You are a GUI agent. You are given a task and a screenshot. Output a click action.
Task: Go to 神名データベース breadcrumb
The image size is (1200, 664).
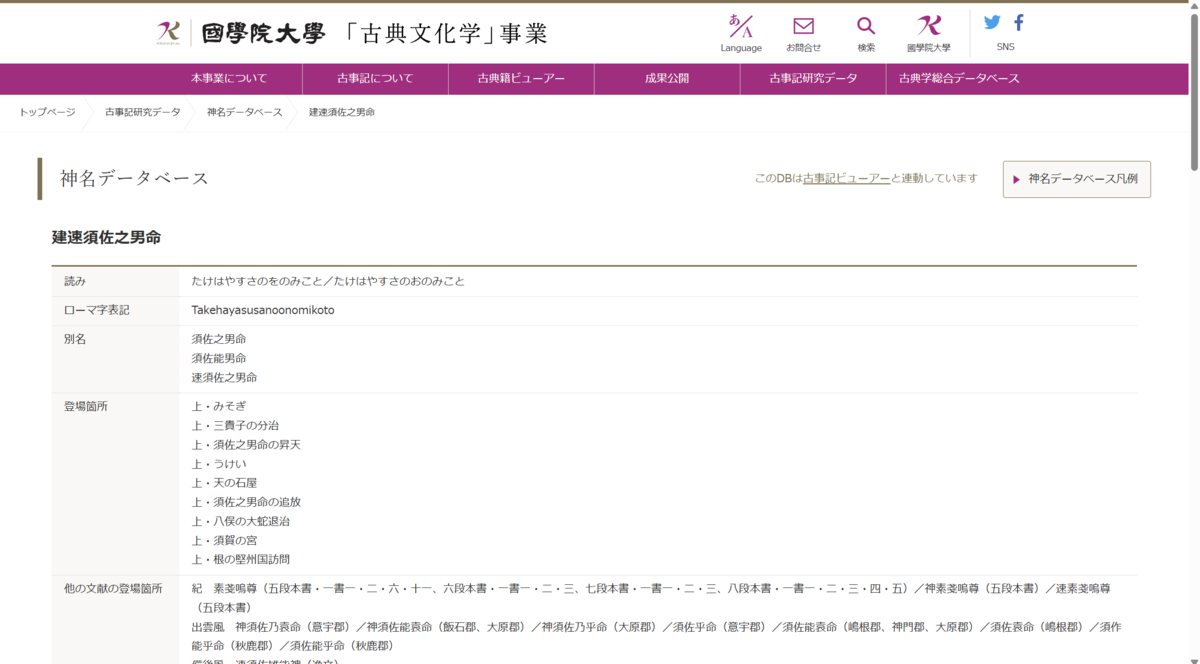(245, 112)
